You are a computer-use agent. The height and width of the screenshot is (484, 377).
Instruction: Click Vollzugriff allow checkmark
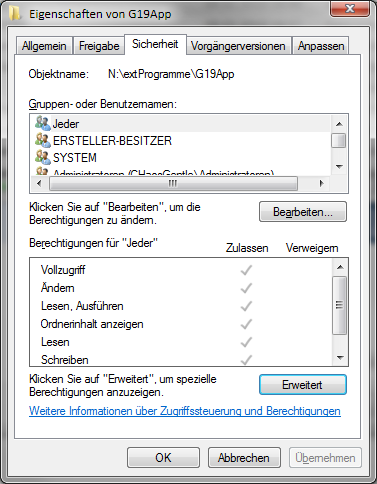pos(246,270)
